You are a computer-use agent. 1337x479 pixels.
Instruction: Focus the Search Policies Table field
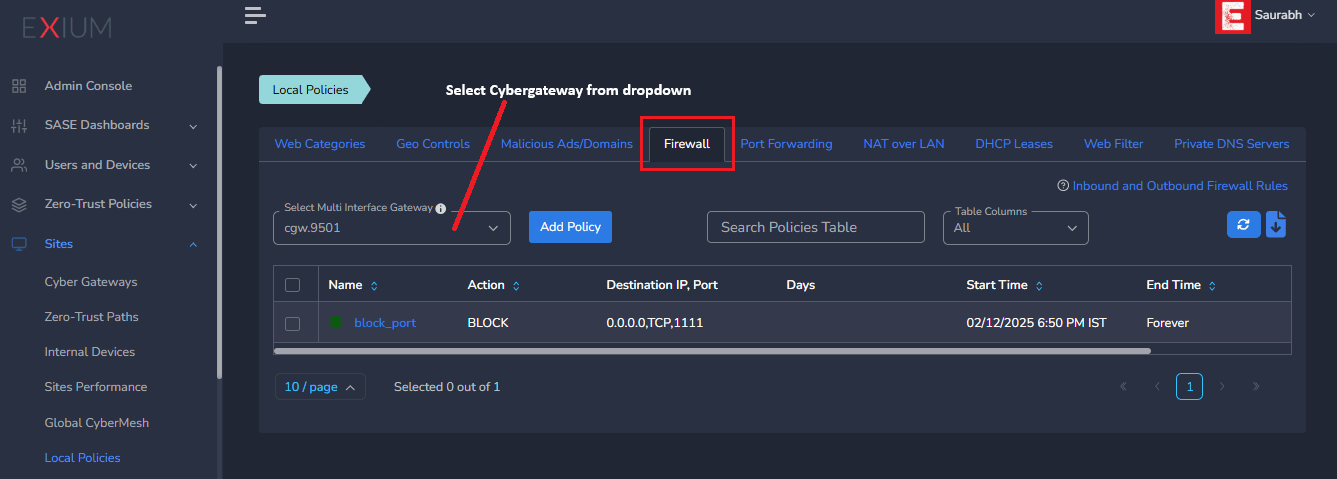(x=815, y=227)
